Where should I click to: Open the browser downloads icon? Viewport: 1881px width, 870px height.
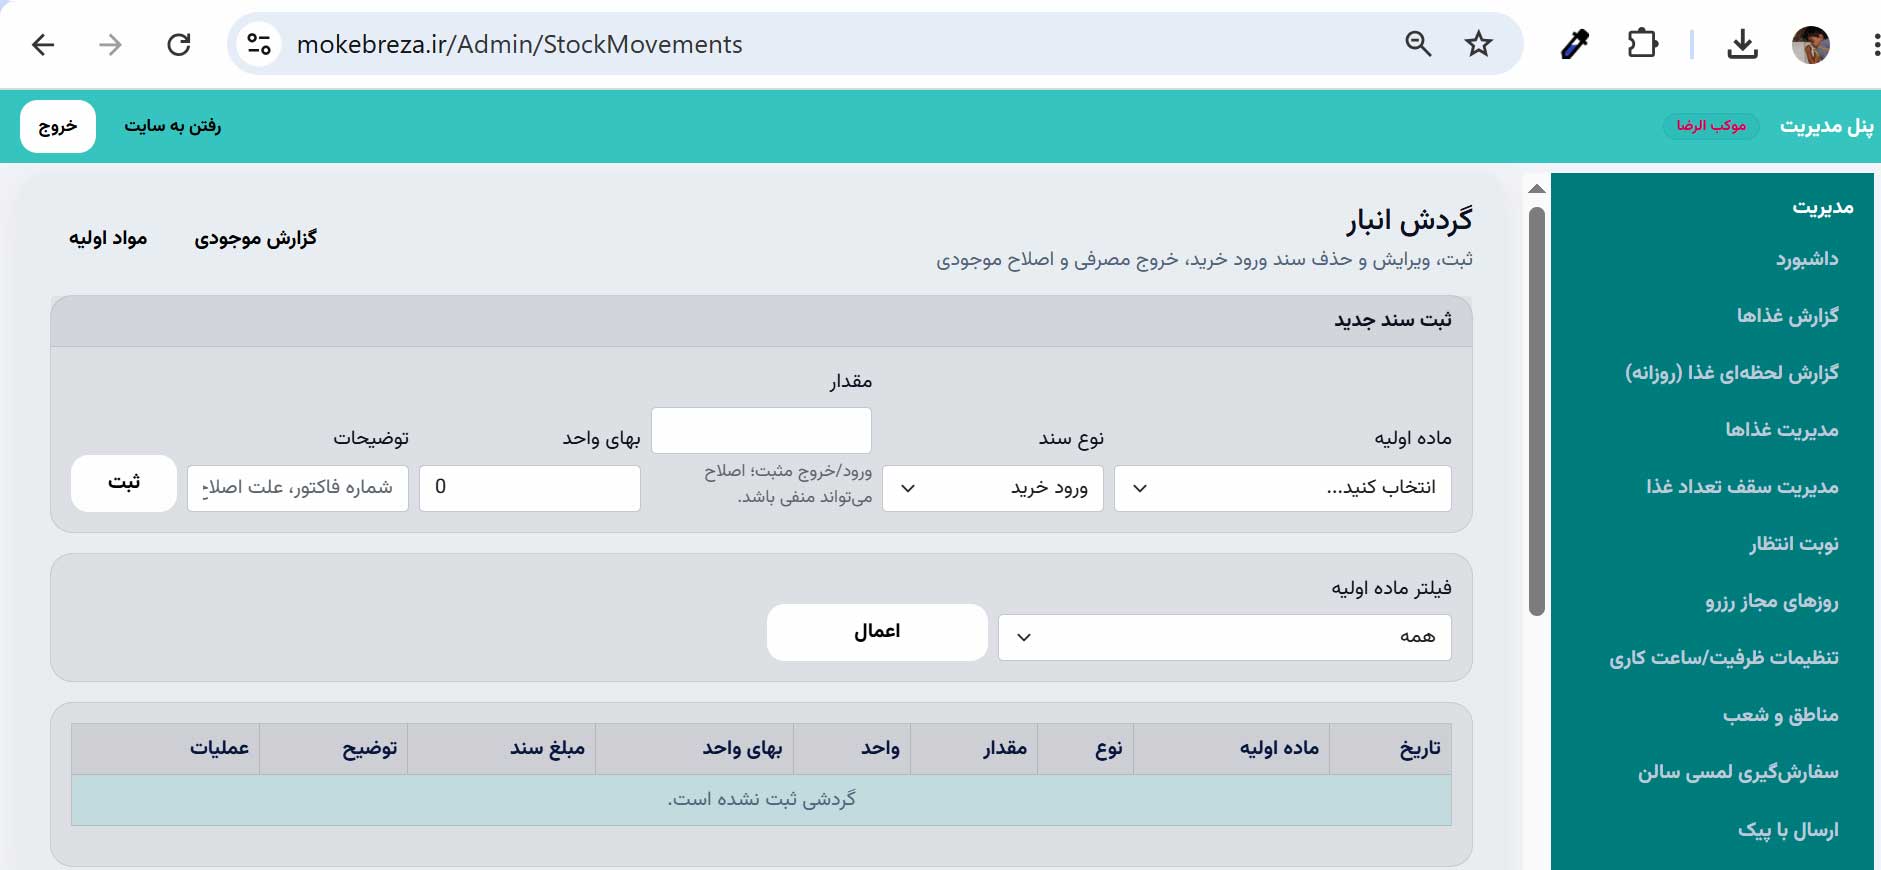click(1742, 44)
